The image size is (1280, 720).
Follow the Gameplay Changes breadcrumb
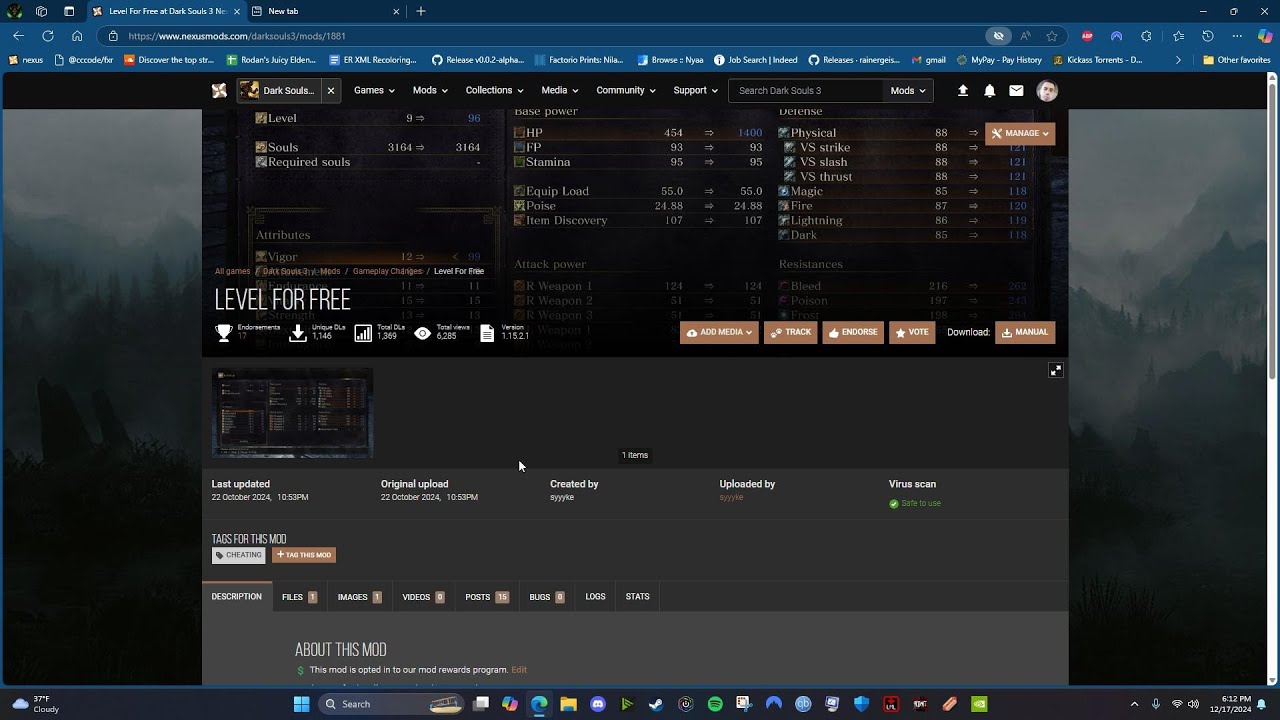click(x=387, y=271)
